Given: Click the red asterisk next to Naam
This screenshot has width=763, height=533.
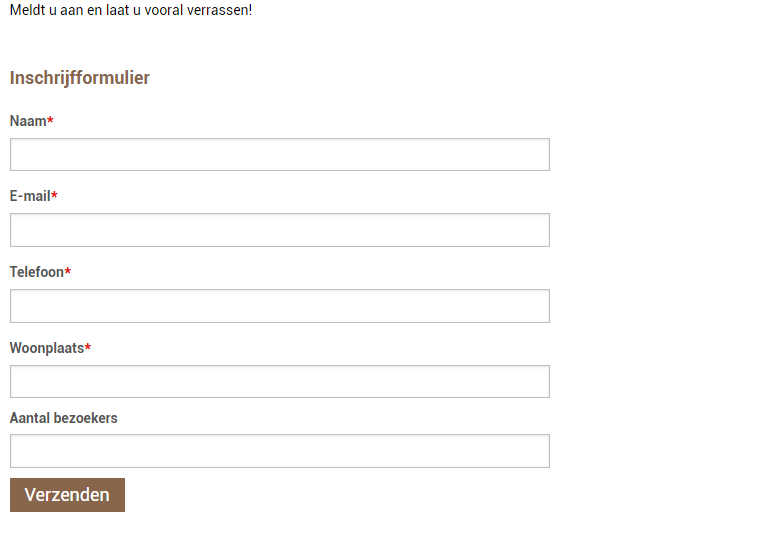Looking at the screenshot, I should pos(51,120).
